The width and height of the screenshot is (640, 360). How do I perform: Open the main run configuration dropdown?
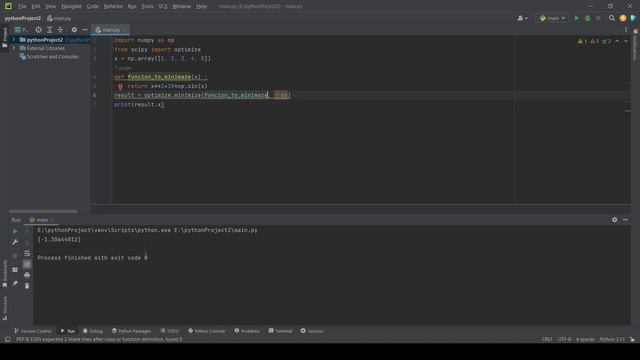pos(552,18)
